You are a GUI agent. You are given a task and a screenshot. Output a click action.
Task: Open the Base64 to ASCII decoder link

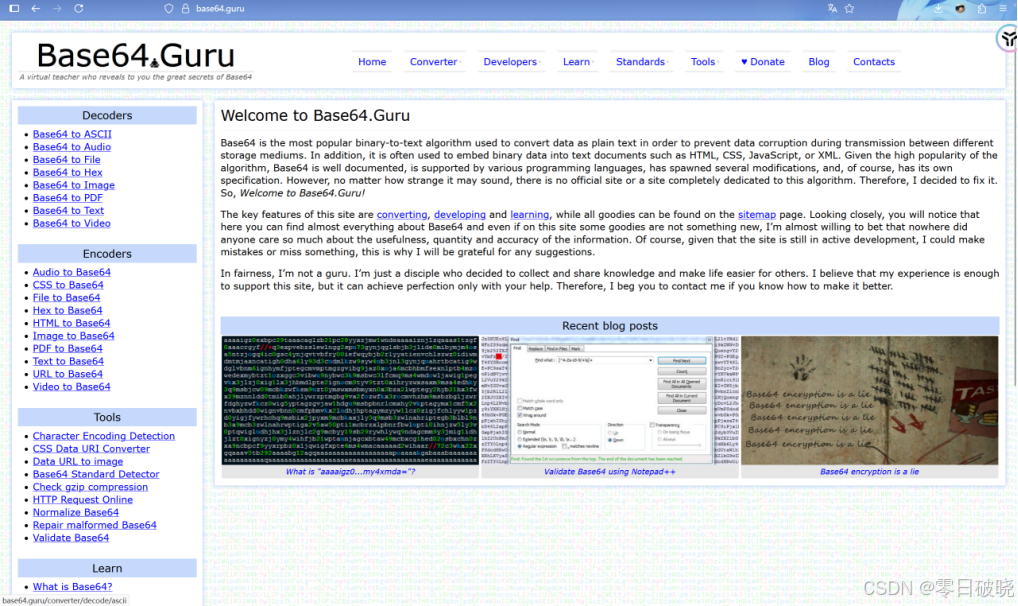72,134
